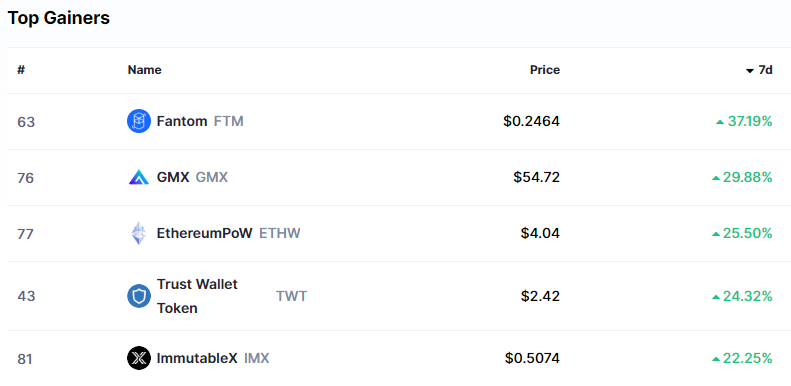Image resolution: width=791 pixels, height=386 pixels.
Task: Click the ImmutableX black logo icon
Action: click(x=139, y=358)
